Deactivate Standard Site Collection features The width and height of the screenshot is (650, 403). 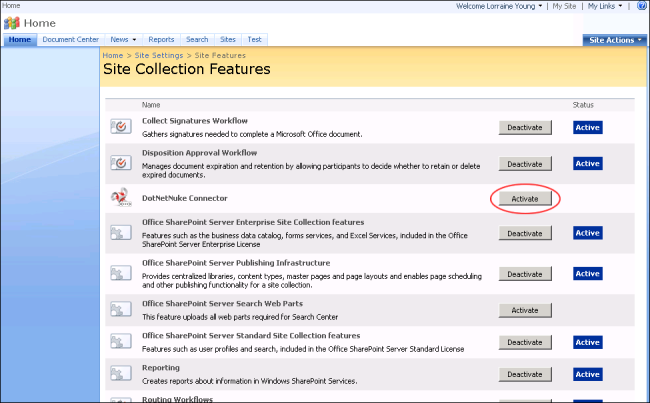(x=525, y=342)
